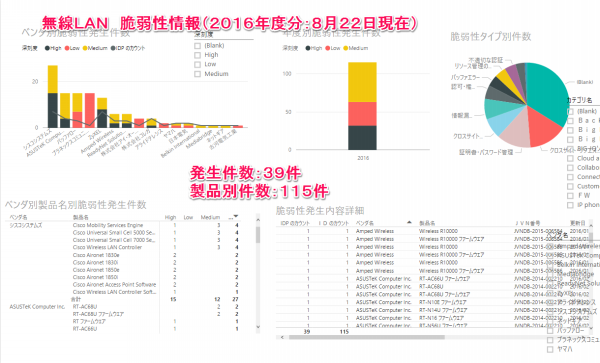The image size is (600, 363).
Task: Click the sort-descending arrow in the vendor product table header
Action: pyautogui.click(x=236, y=216)
